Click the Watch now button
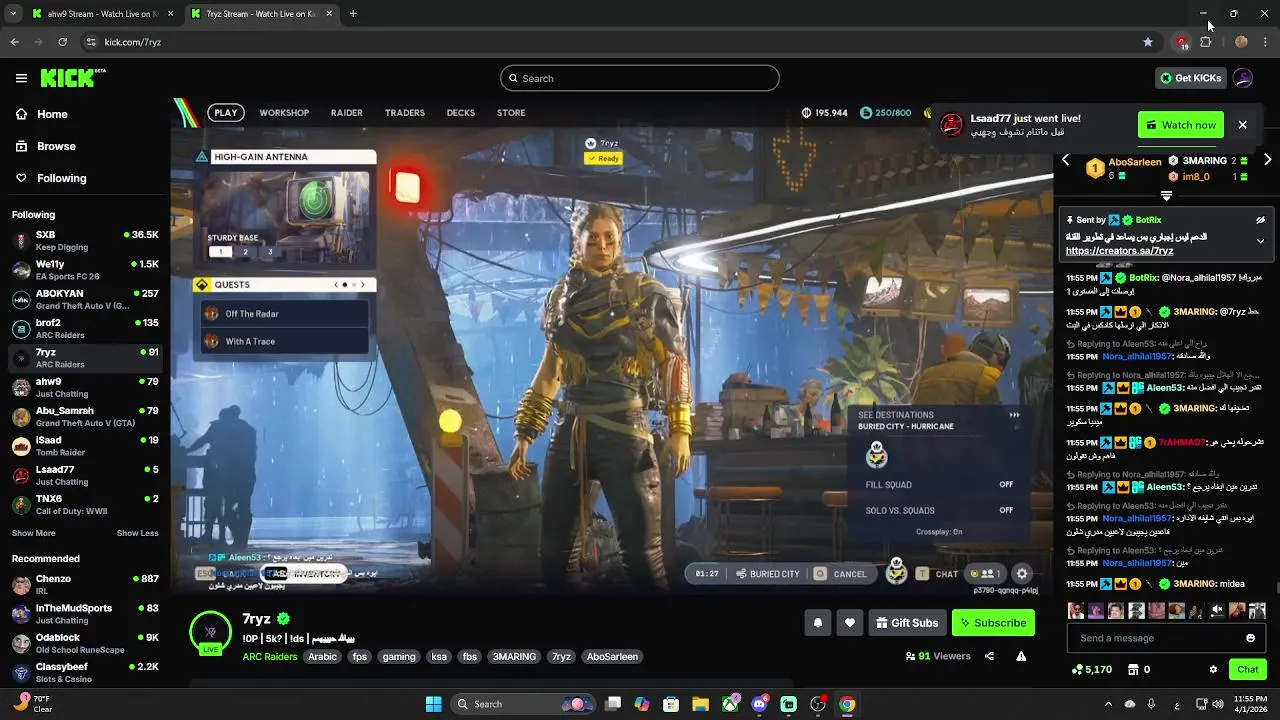 (1181, 125)
